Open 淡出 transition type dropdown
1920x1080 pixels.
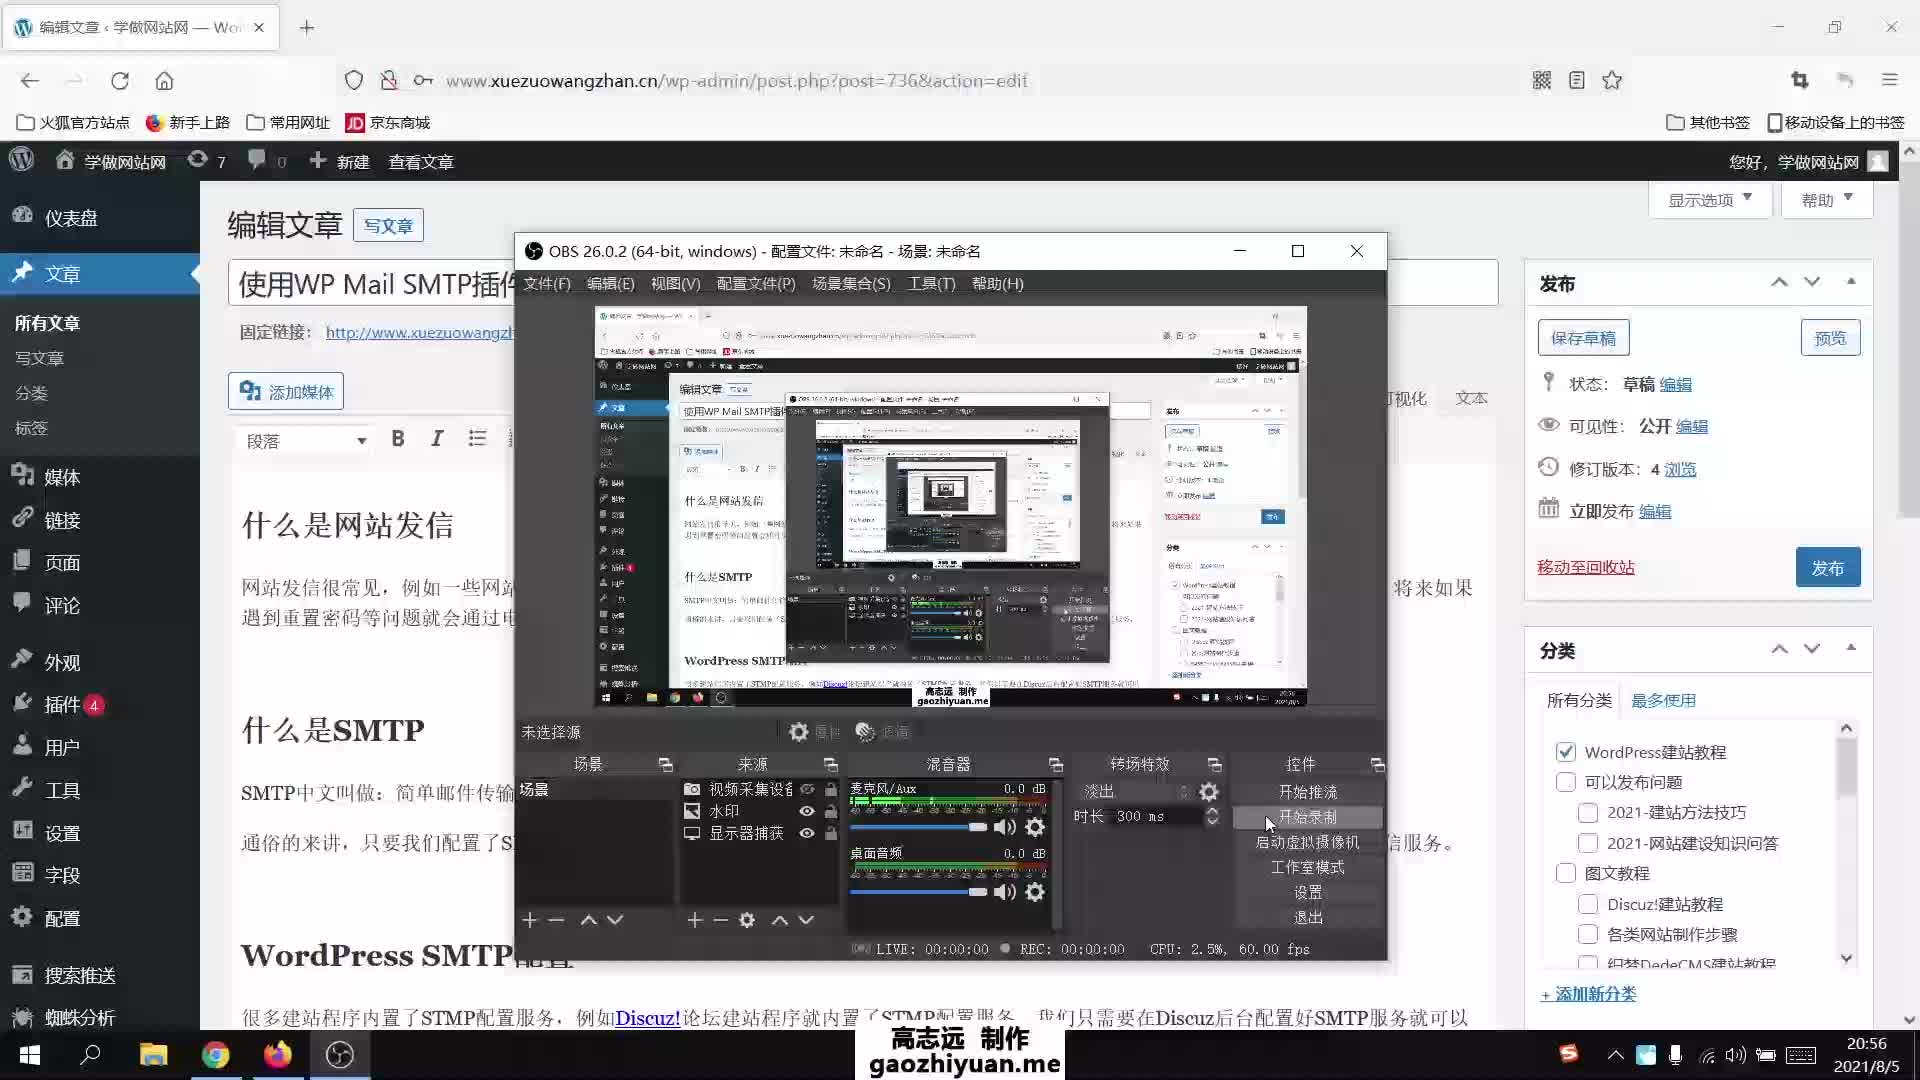click(x=1136, y=792)
